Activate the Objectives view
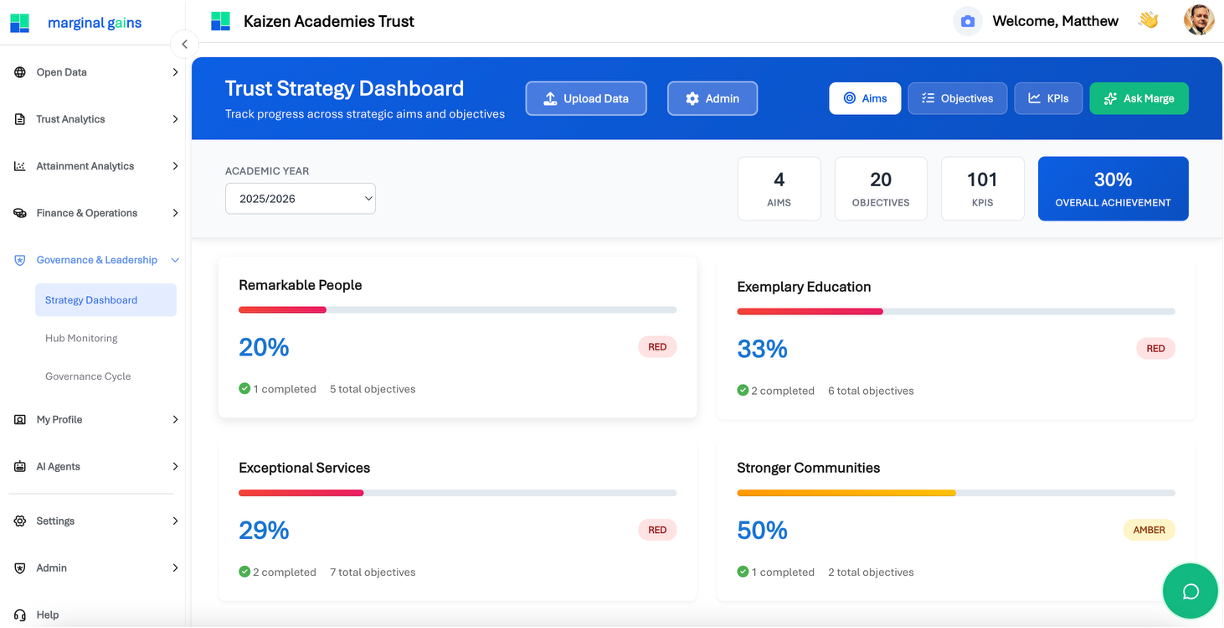Viewport: 1224px width, 628px height. [x=957, y=98]
